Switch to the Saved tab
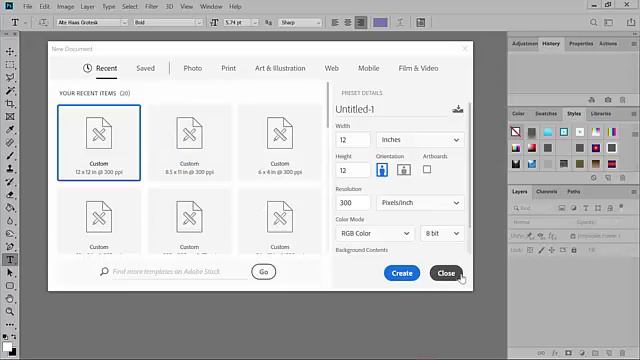640x360 pixels. click(145, 68)
